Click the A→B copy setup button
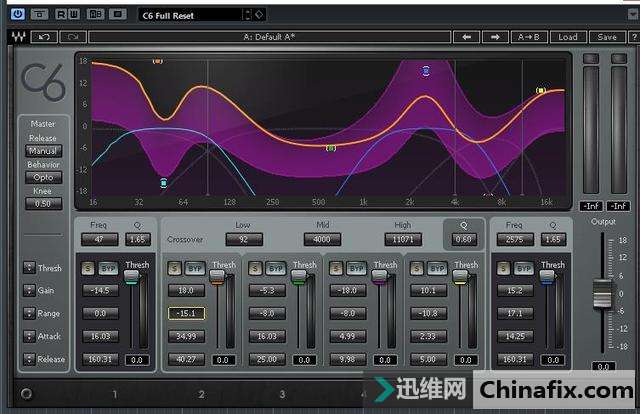Screen dimensions: 640x414 [x=530, y=37]
